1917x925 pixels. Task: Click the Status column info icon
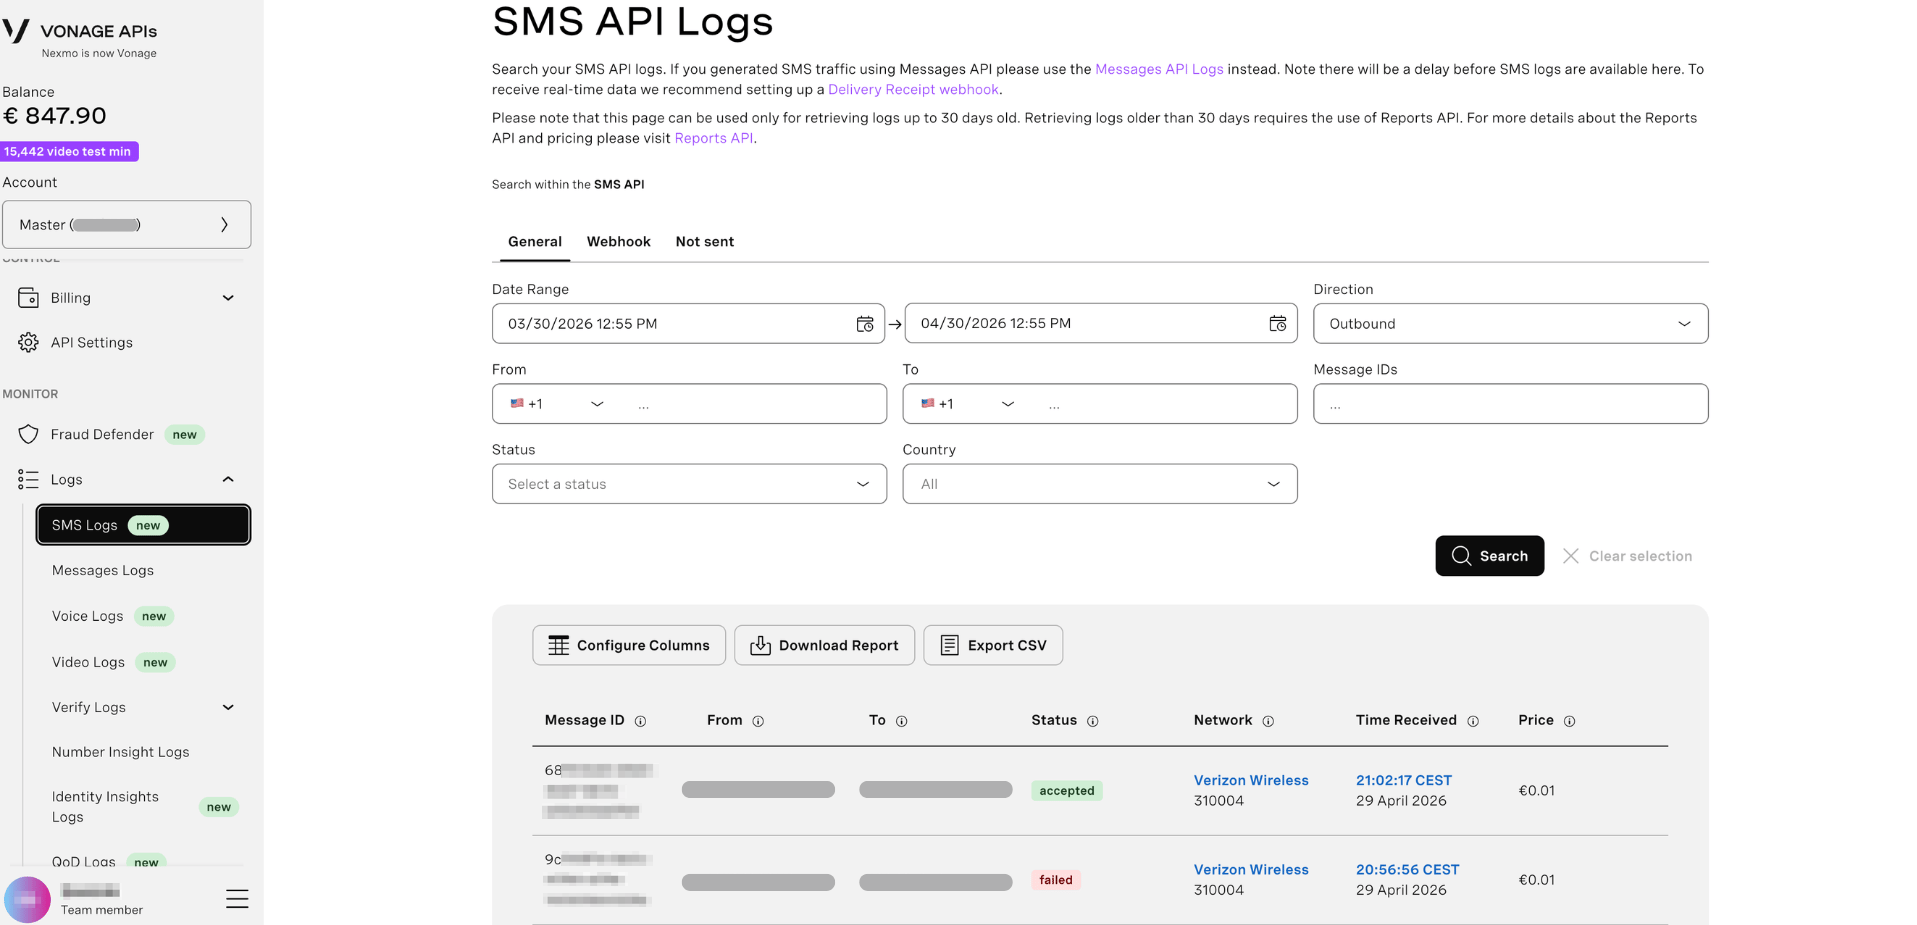point(1092,721)
